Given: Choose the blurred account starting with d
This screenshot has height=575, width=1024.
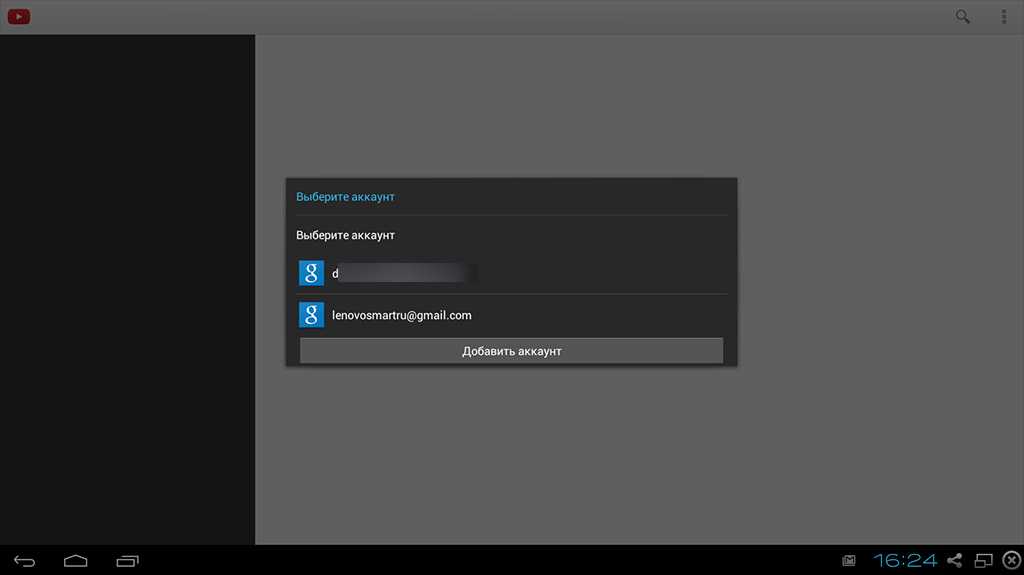Looking at the screenshot, I should [511, 273].
